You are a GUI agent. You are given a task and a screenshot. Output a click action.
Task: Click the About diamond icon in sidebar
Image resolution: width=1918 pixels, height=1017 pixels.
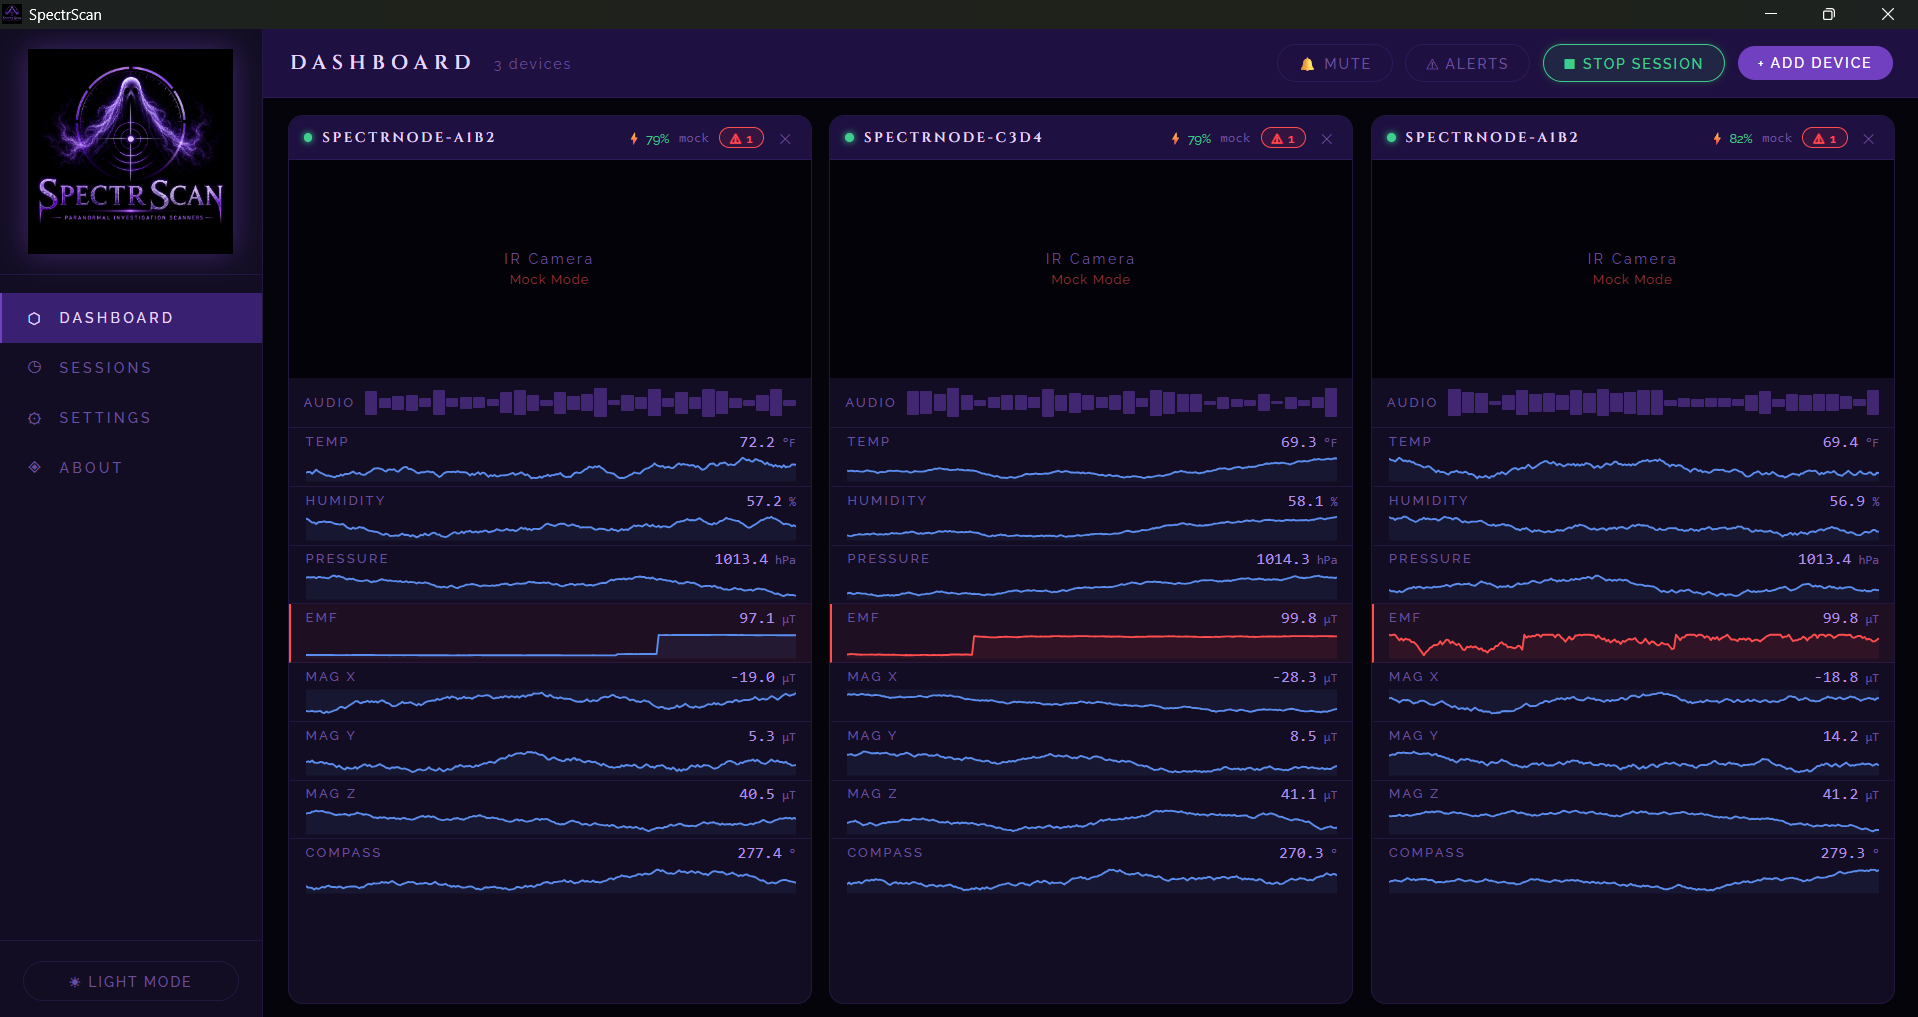tap(35, 467)
